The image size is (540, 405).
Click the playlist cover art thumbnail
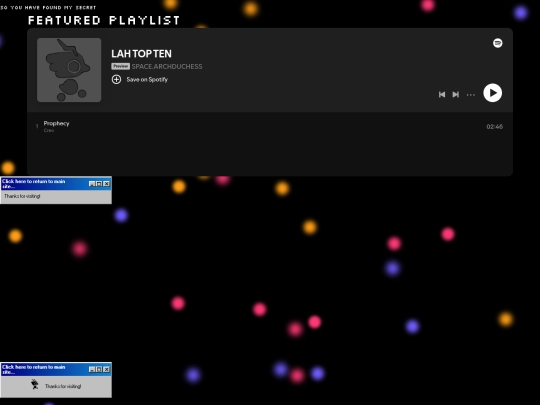69,70
